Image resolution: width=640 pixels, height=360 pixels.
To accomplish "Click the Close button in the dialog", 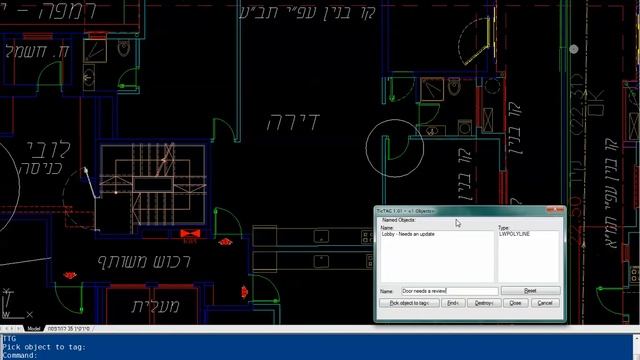I will coord(516,303).
